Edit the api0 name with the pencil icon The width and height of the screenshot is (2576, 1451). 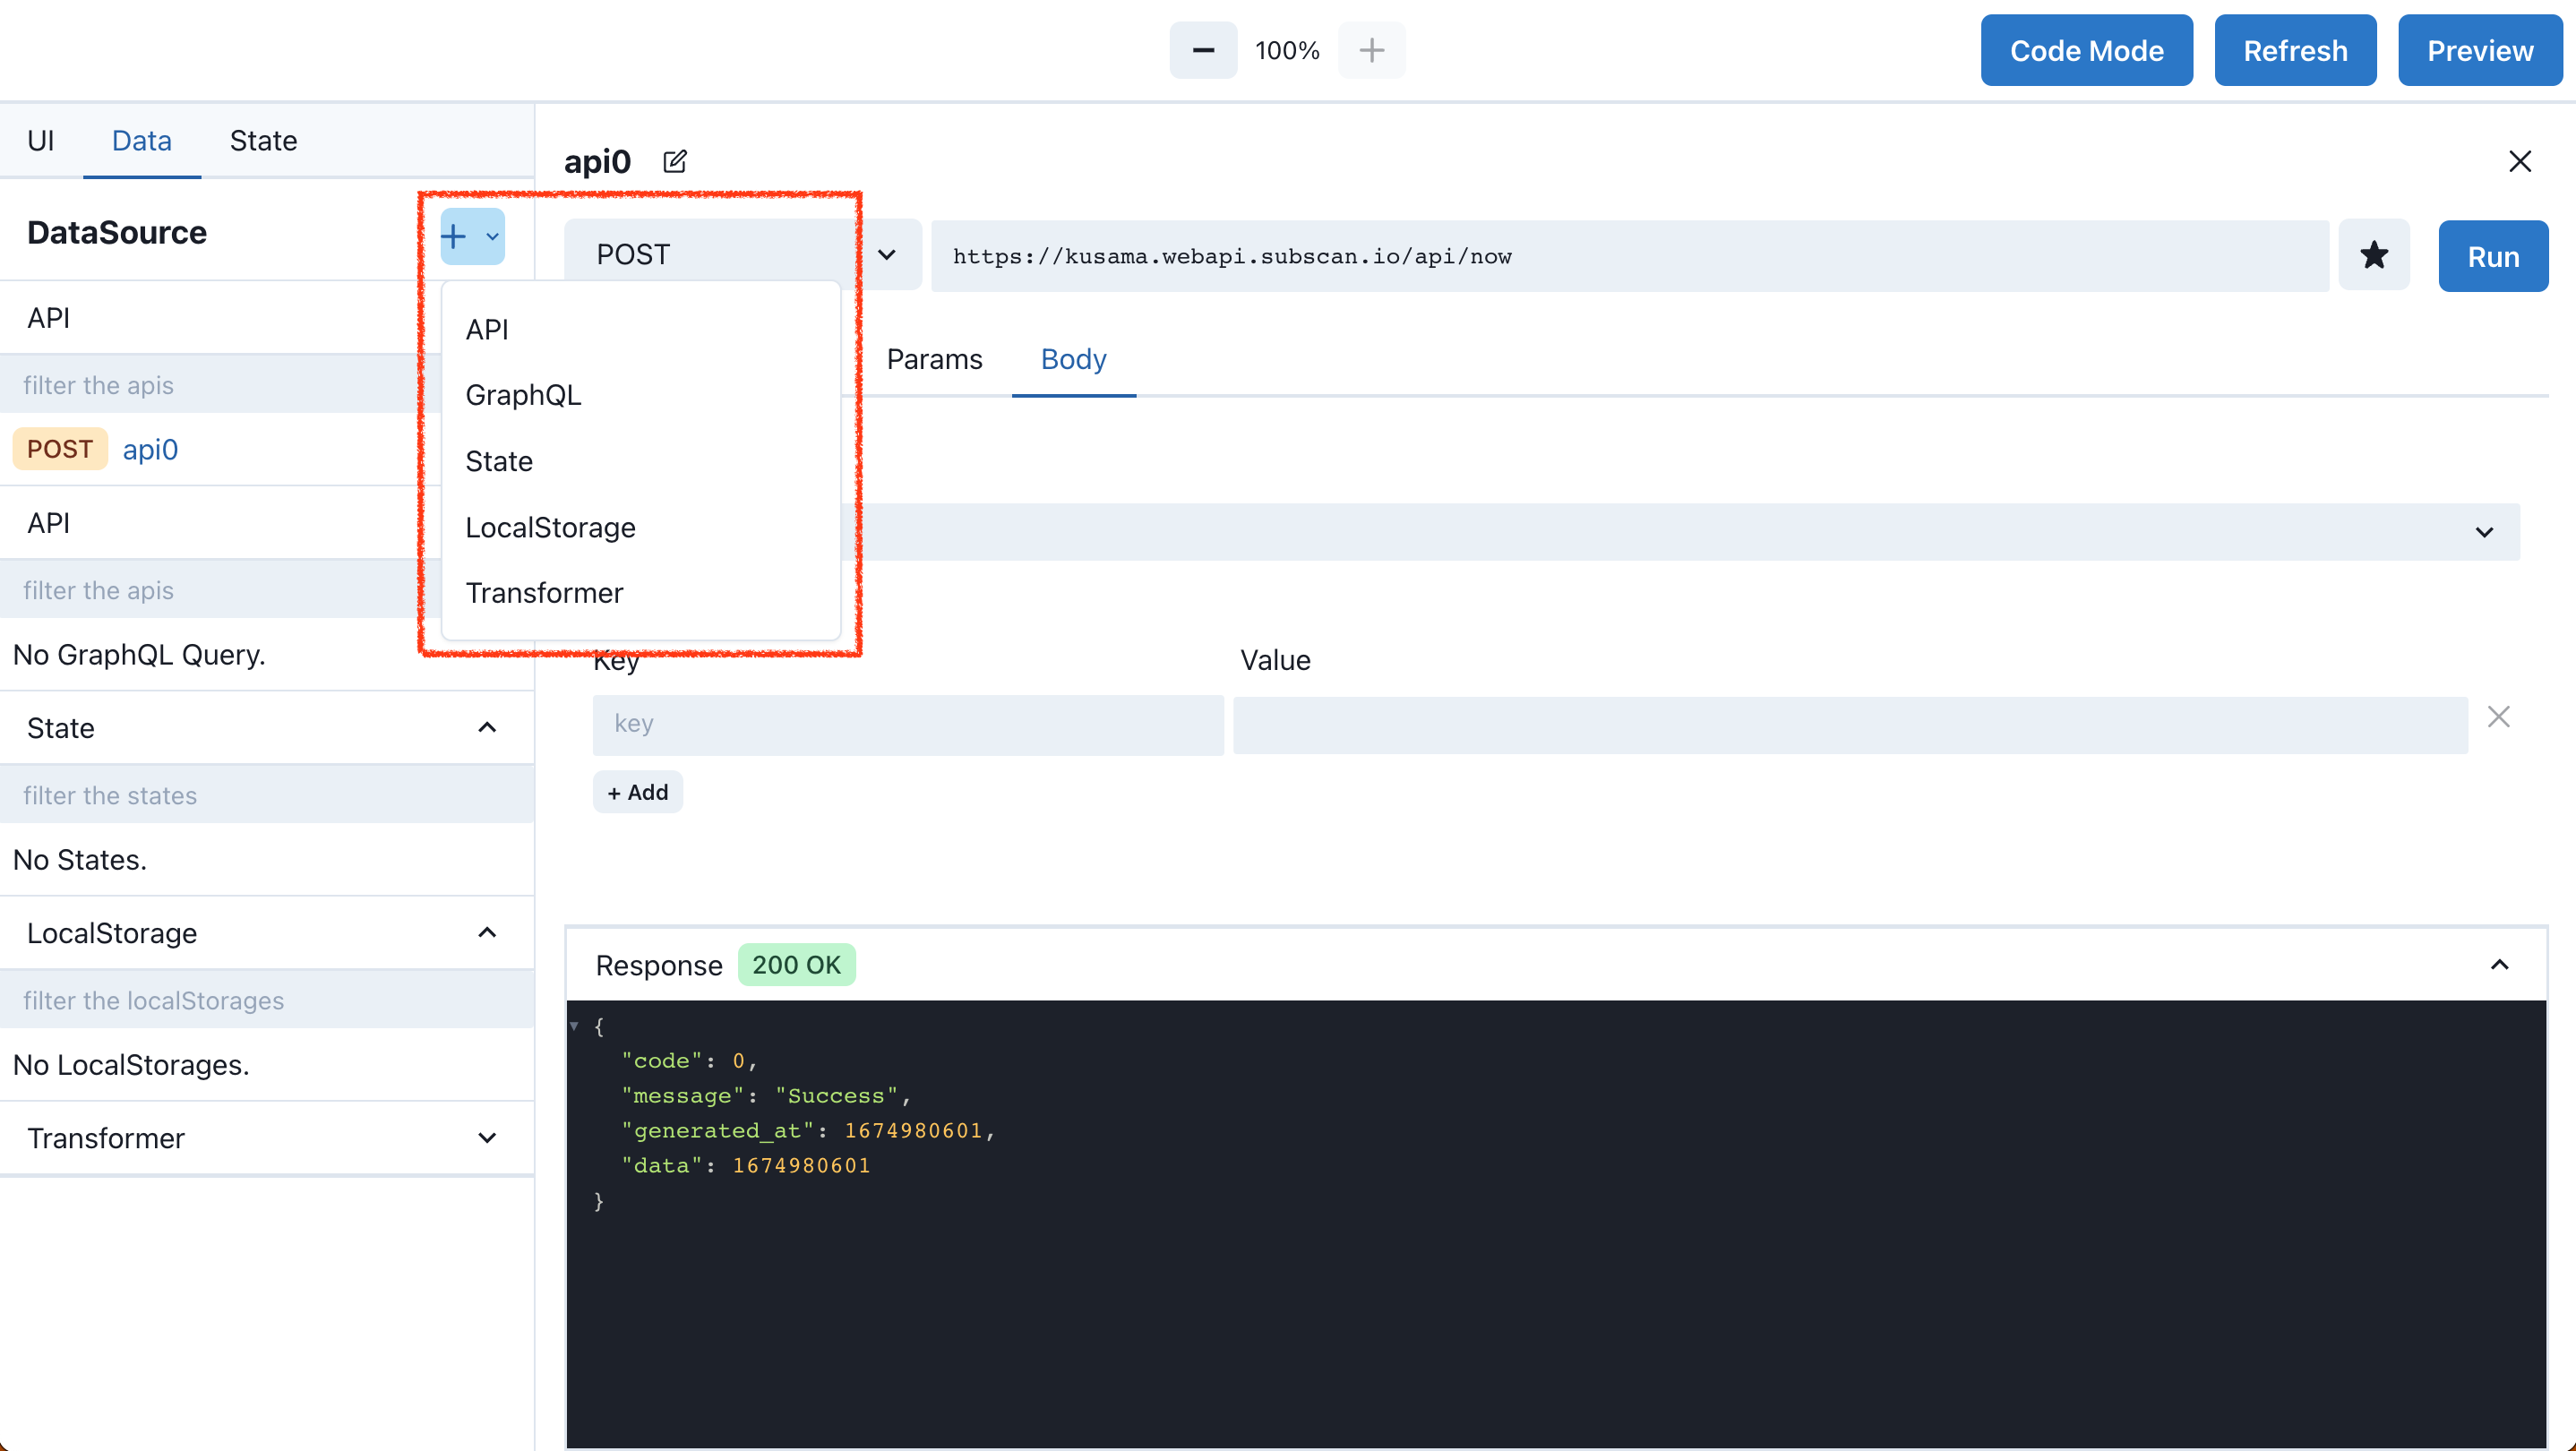pos(675,161)
